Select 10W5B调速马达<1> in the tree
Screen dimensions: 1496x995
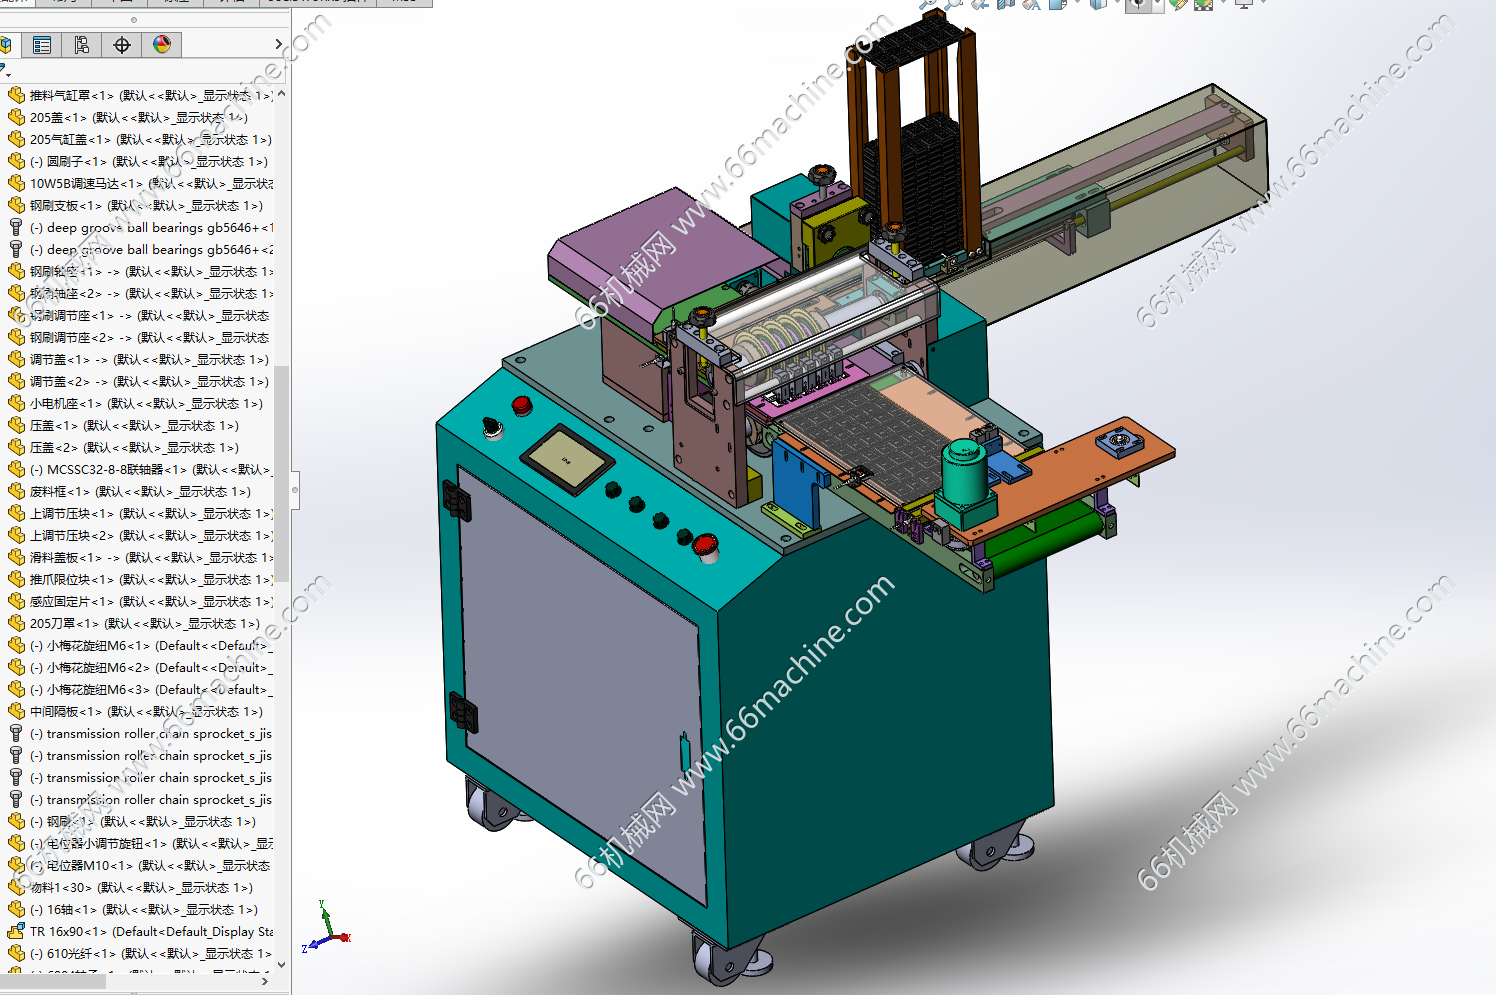click(x=86, y=184)
